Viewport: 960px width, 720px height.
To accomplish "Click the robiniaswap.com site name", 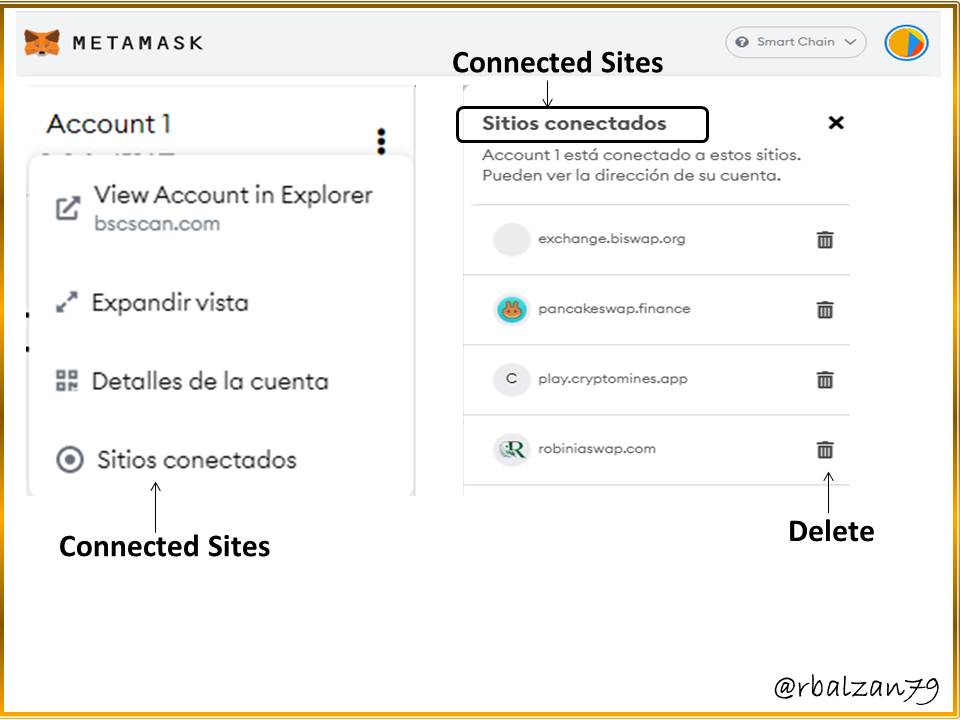I will pos(597,449).
